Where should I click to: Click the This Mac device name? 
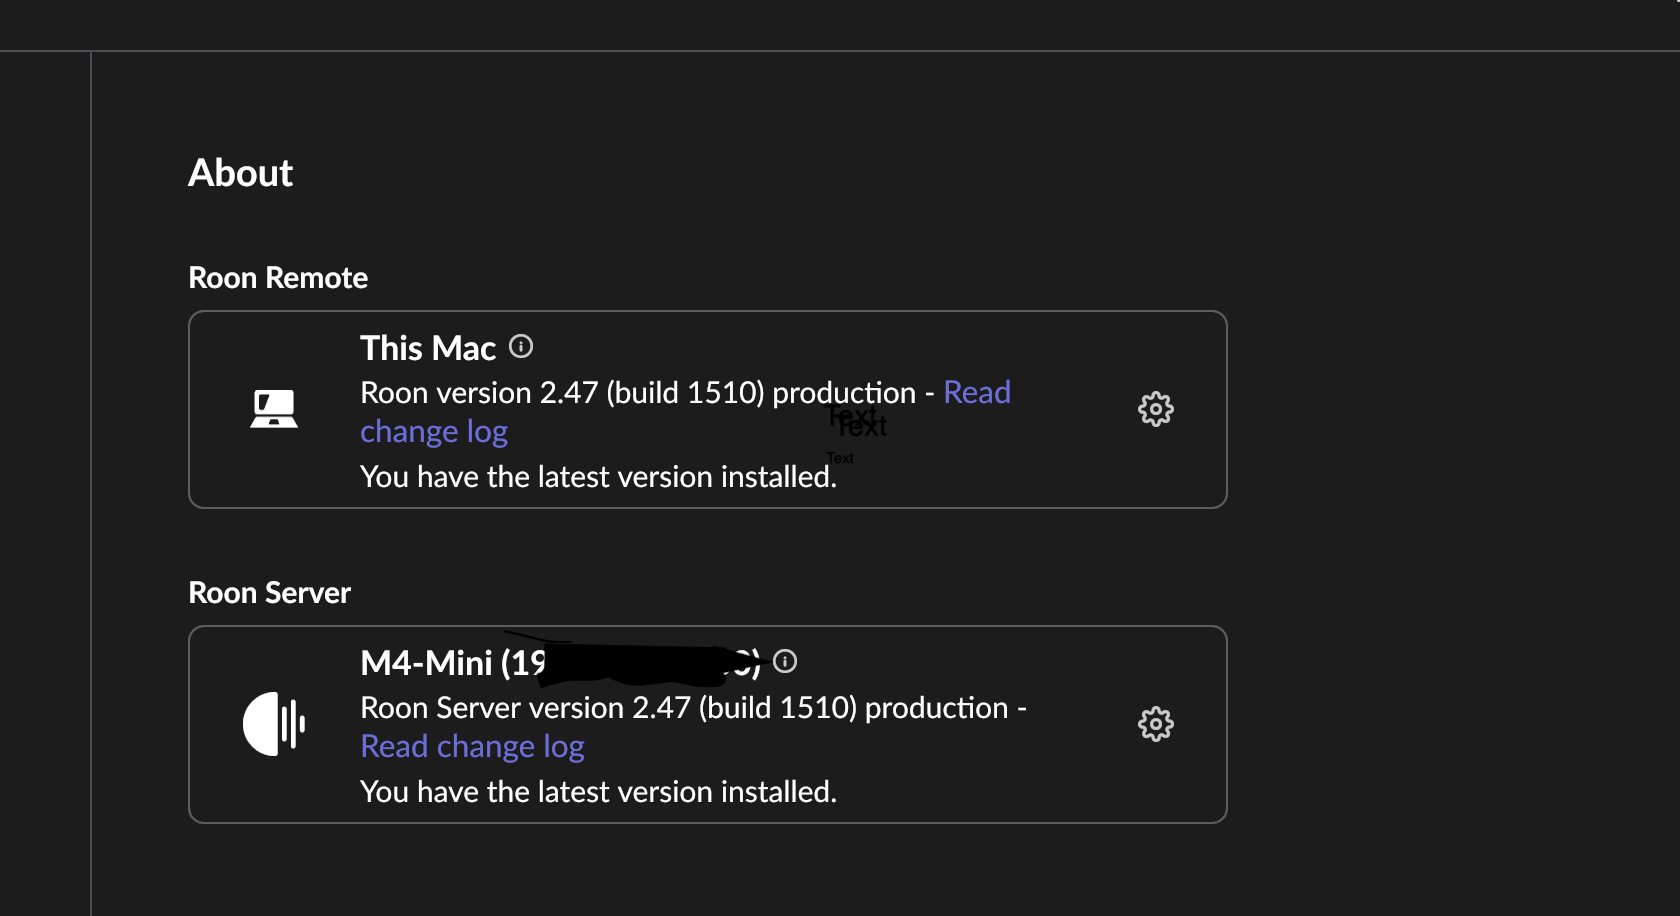click(x=428, y=348)
